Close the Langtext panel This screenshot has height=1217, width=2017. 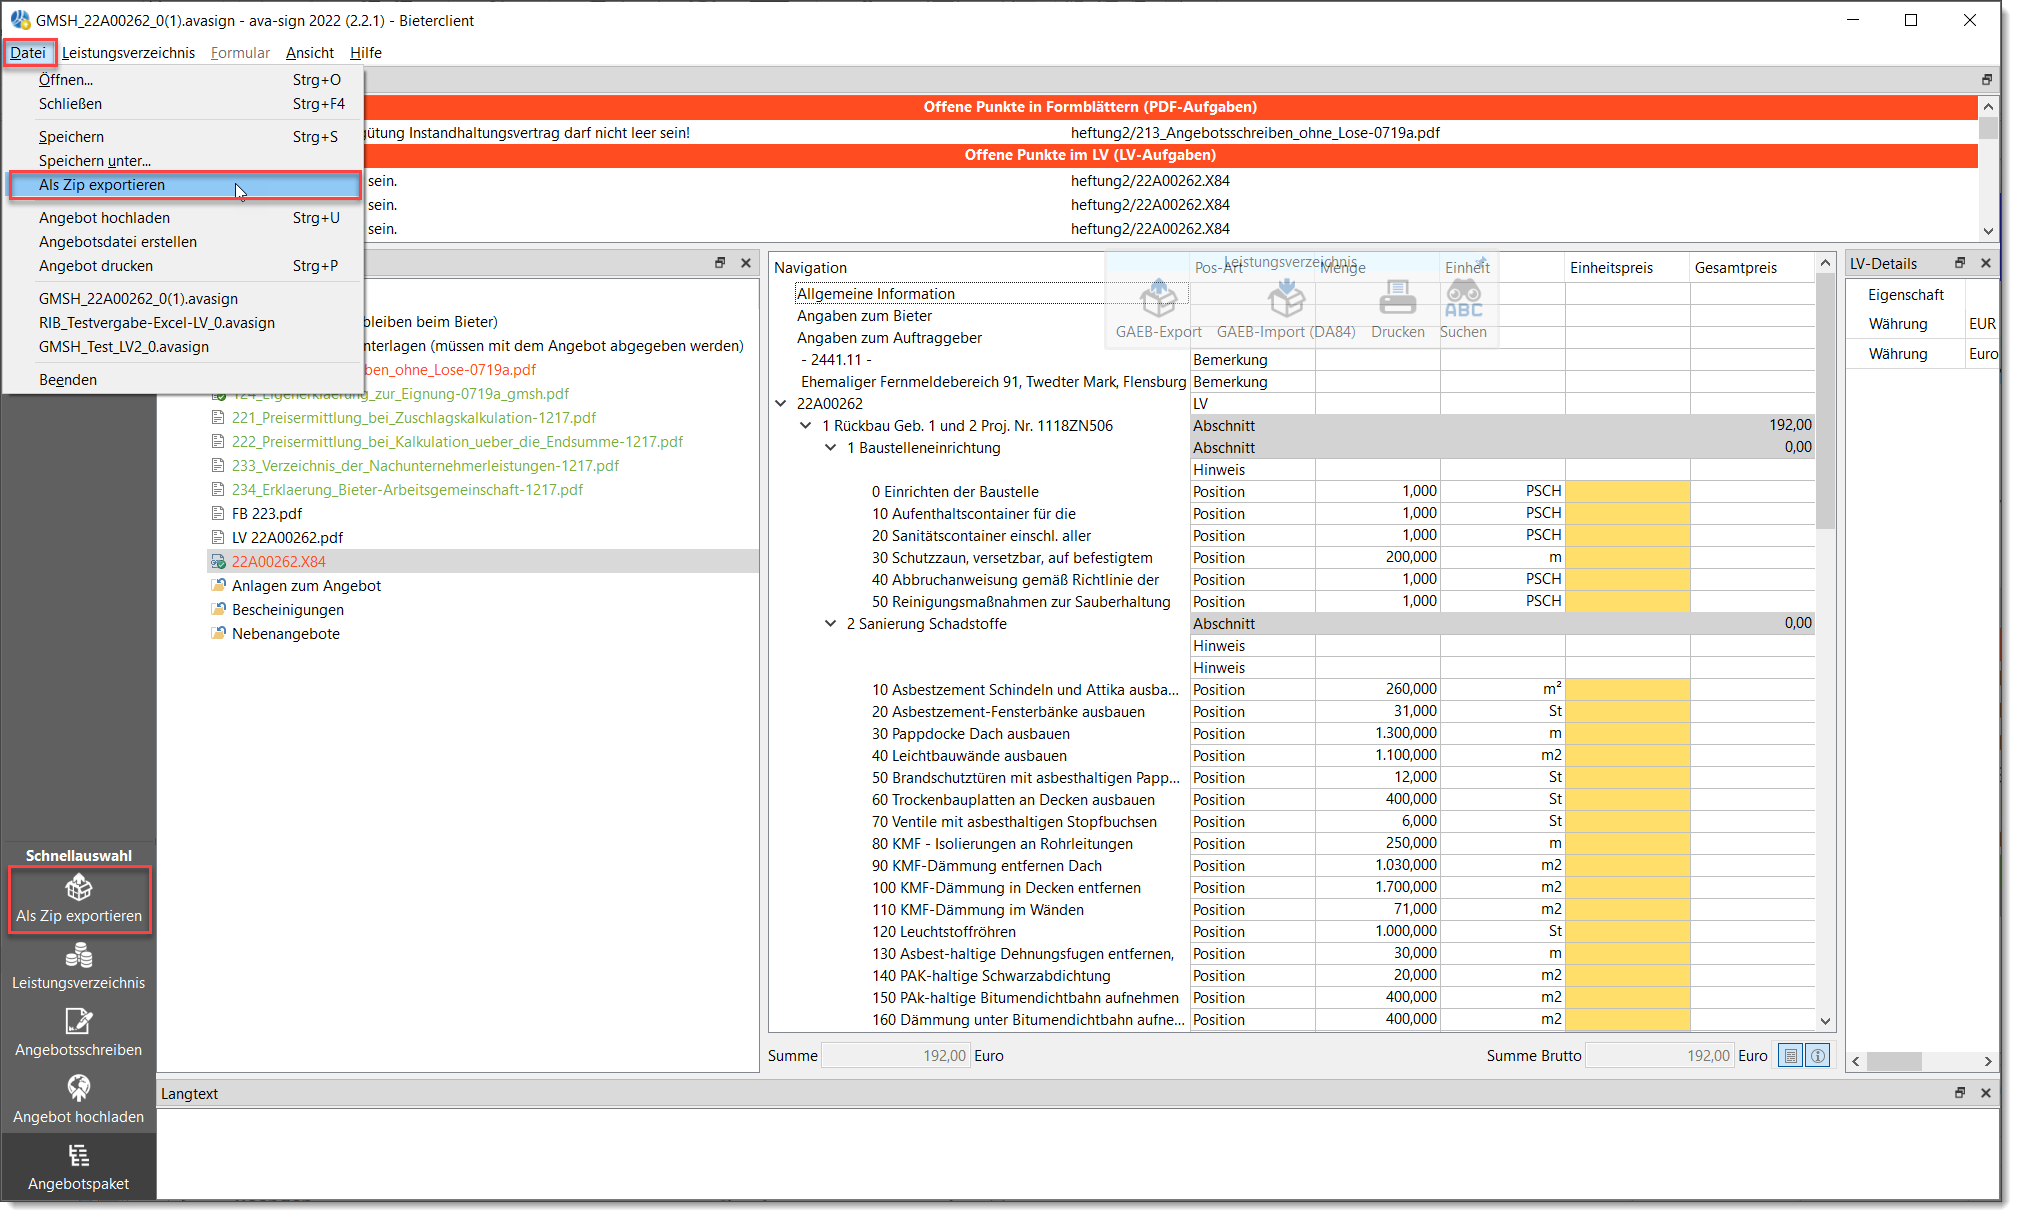click(x=1986, y=1093)
